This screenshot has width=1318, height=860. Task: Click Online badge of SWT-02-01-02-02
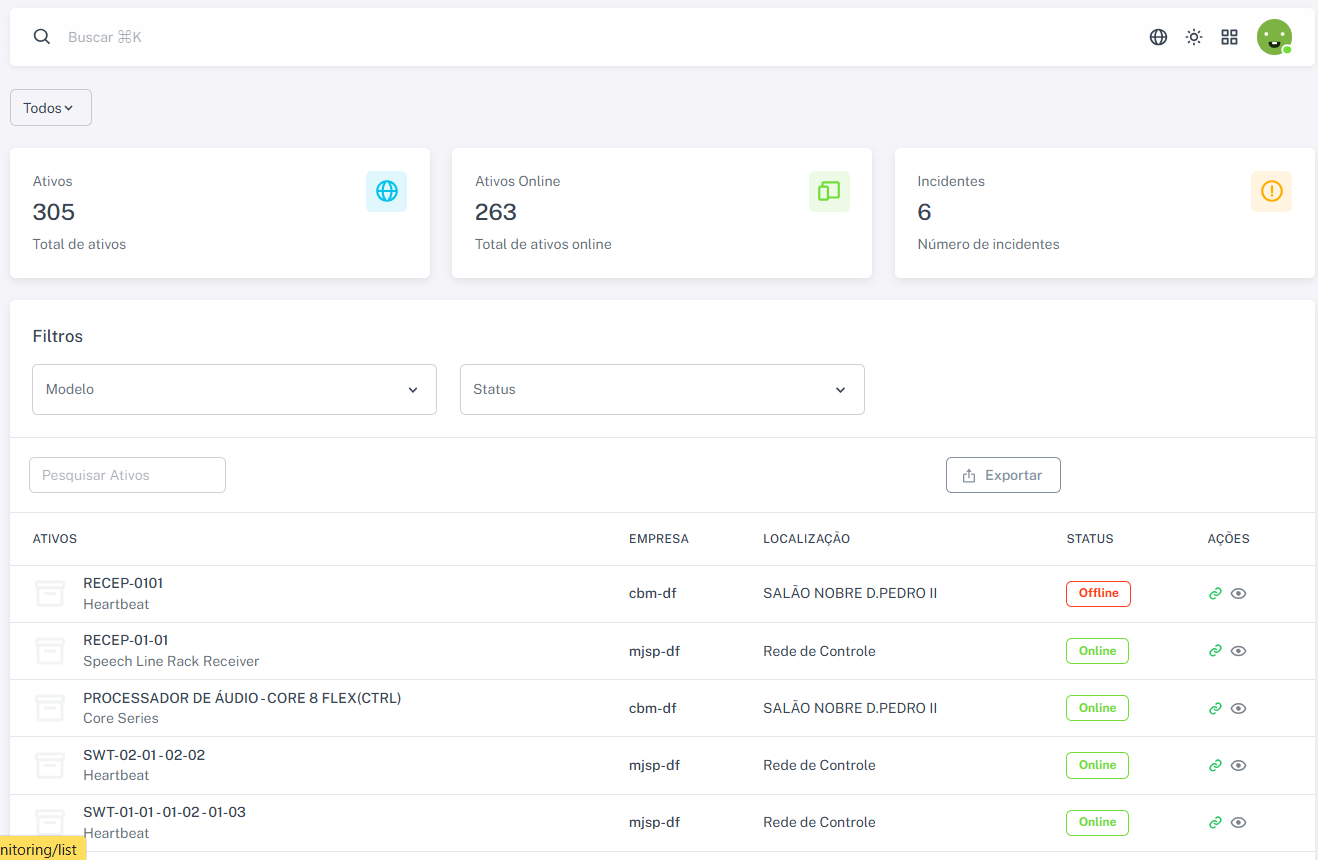1097,765
